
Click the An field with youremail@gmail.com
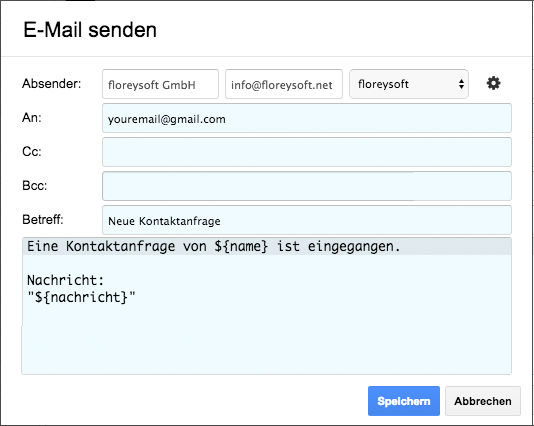[x=307, y=118]
